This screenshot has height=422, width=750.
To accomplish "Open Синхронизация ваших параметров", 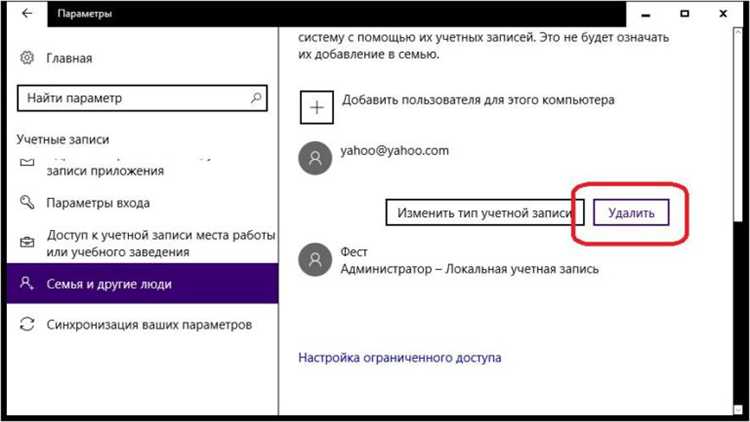I will 149,324.
